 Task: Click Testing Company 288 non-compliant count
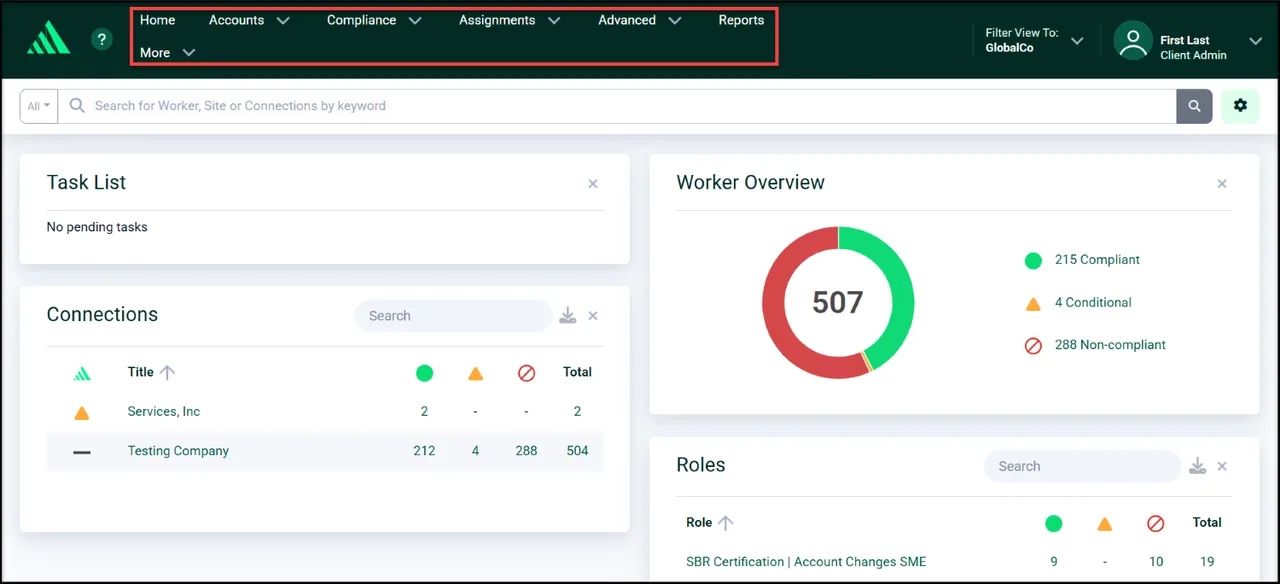coord(527,451)
